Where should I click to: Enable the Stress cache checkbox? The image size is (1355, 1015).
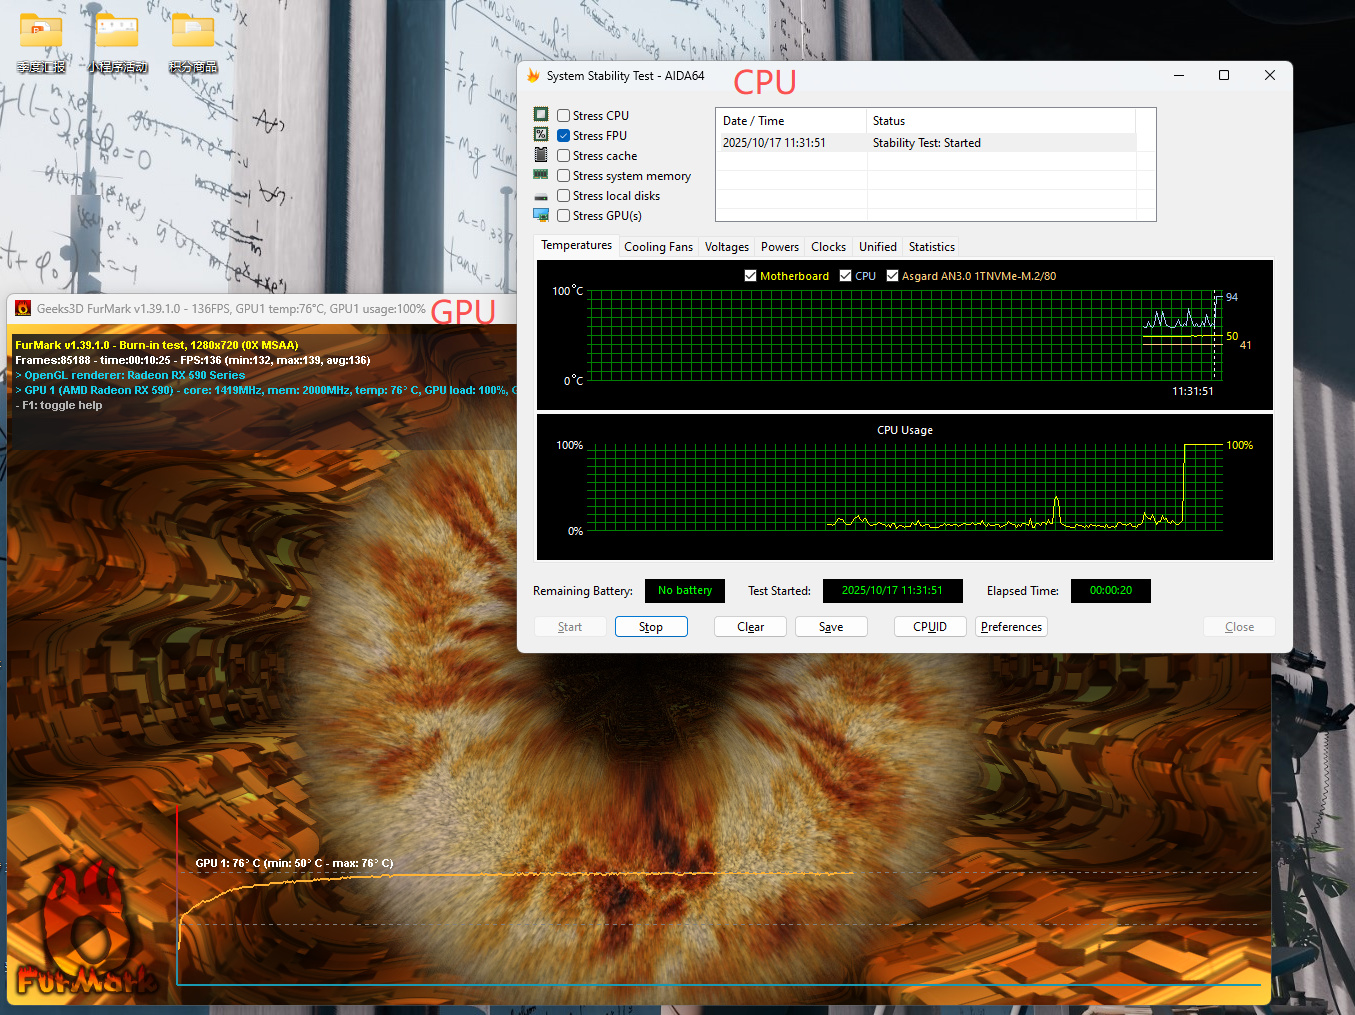coord(564,156)
